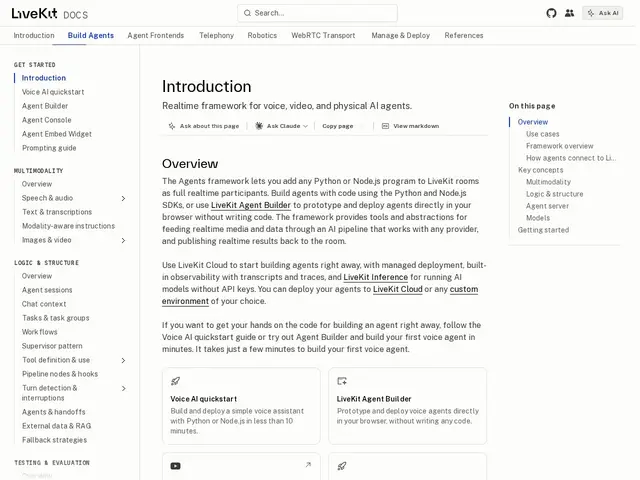Switch to Manage & Deploy tab
640x480 pixels.
click(400, 36)
